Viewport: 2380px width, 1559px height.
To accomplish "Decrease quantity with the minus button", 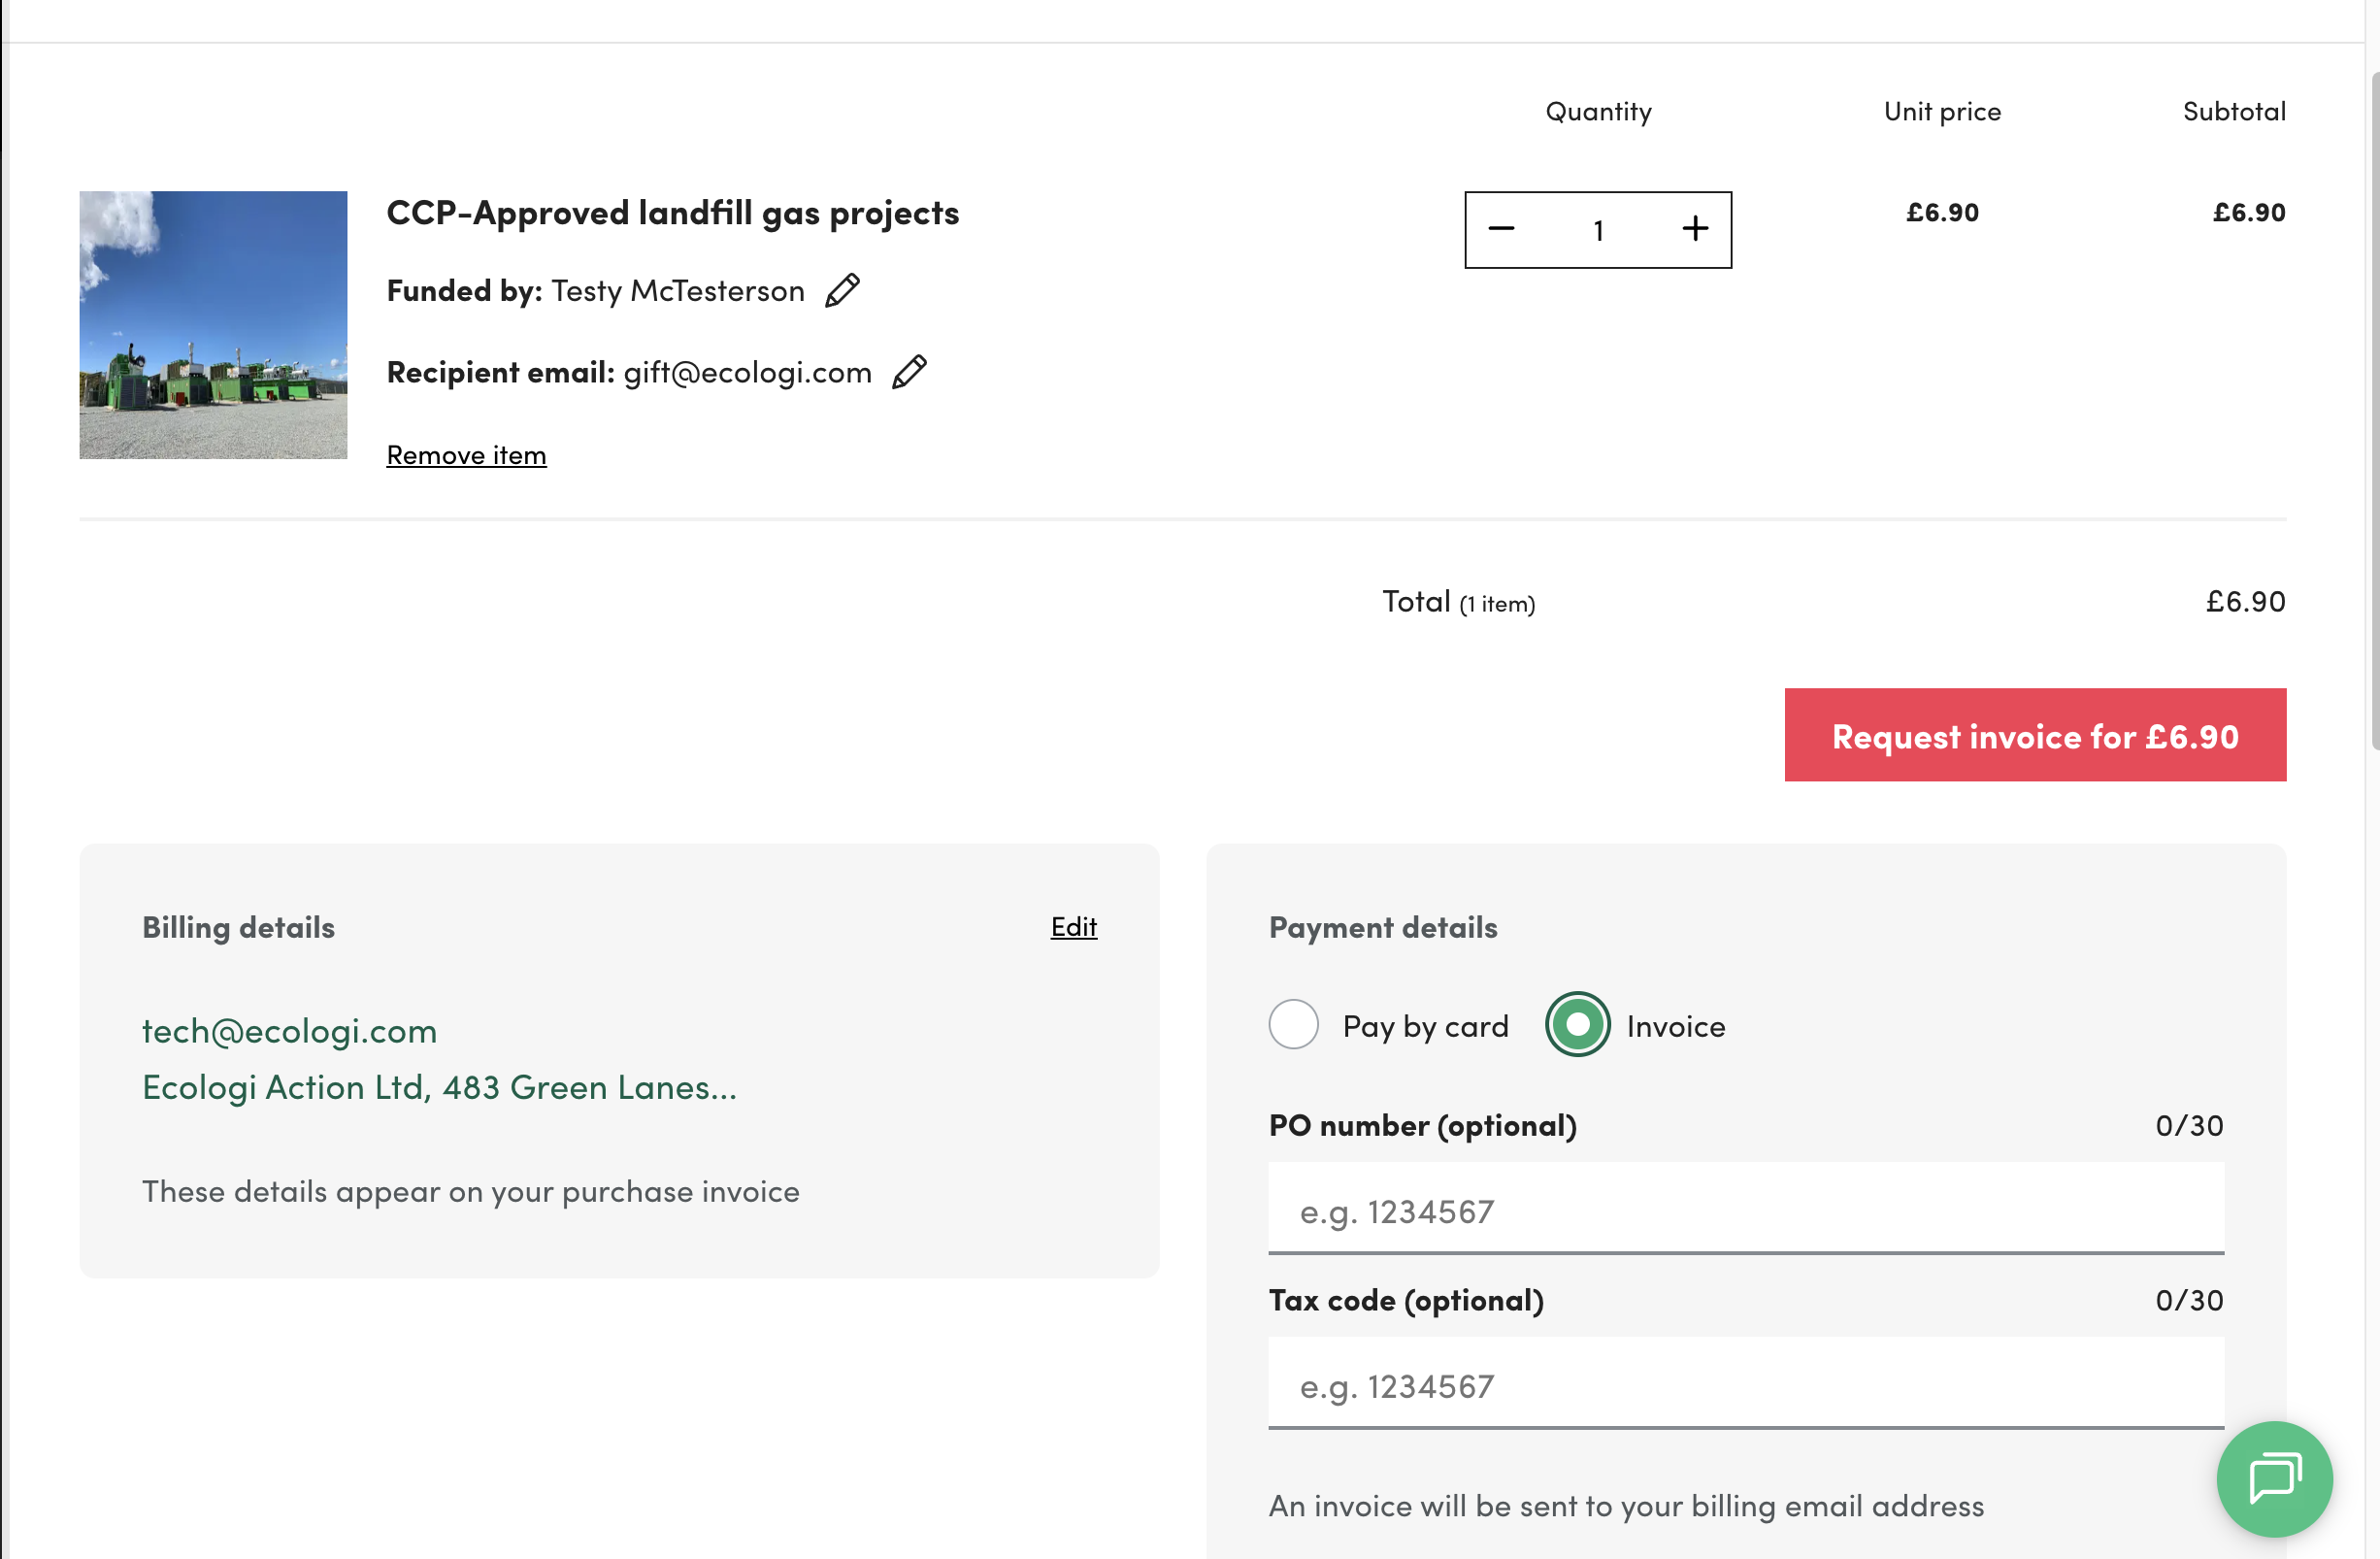I will (1501, 229).
